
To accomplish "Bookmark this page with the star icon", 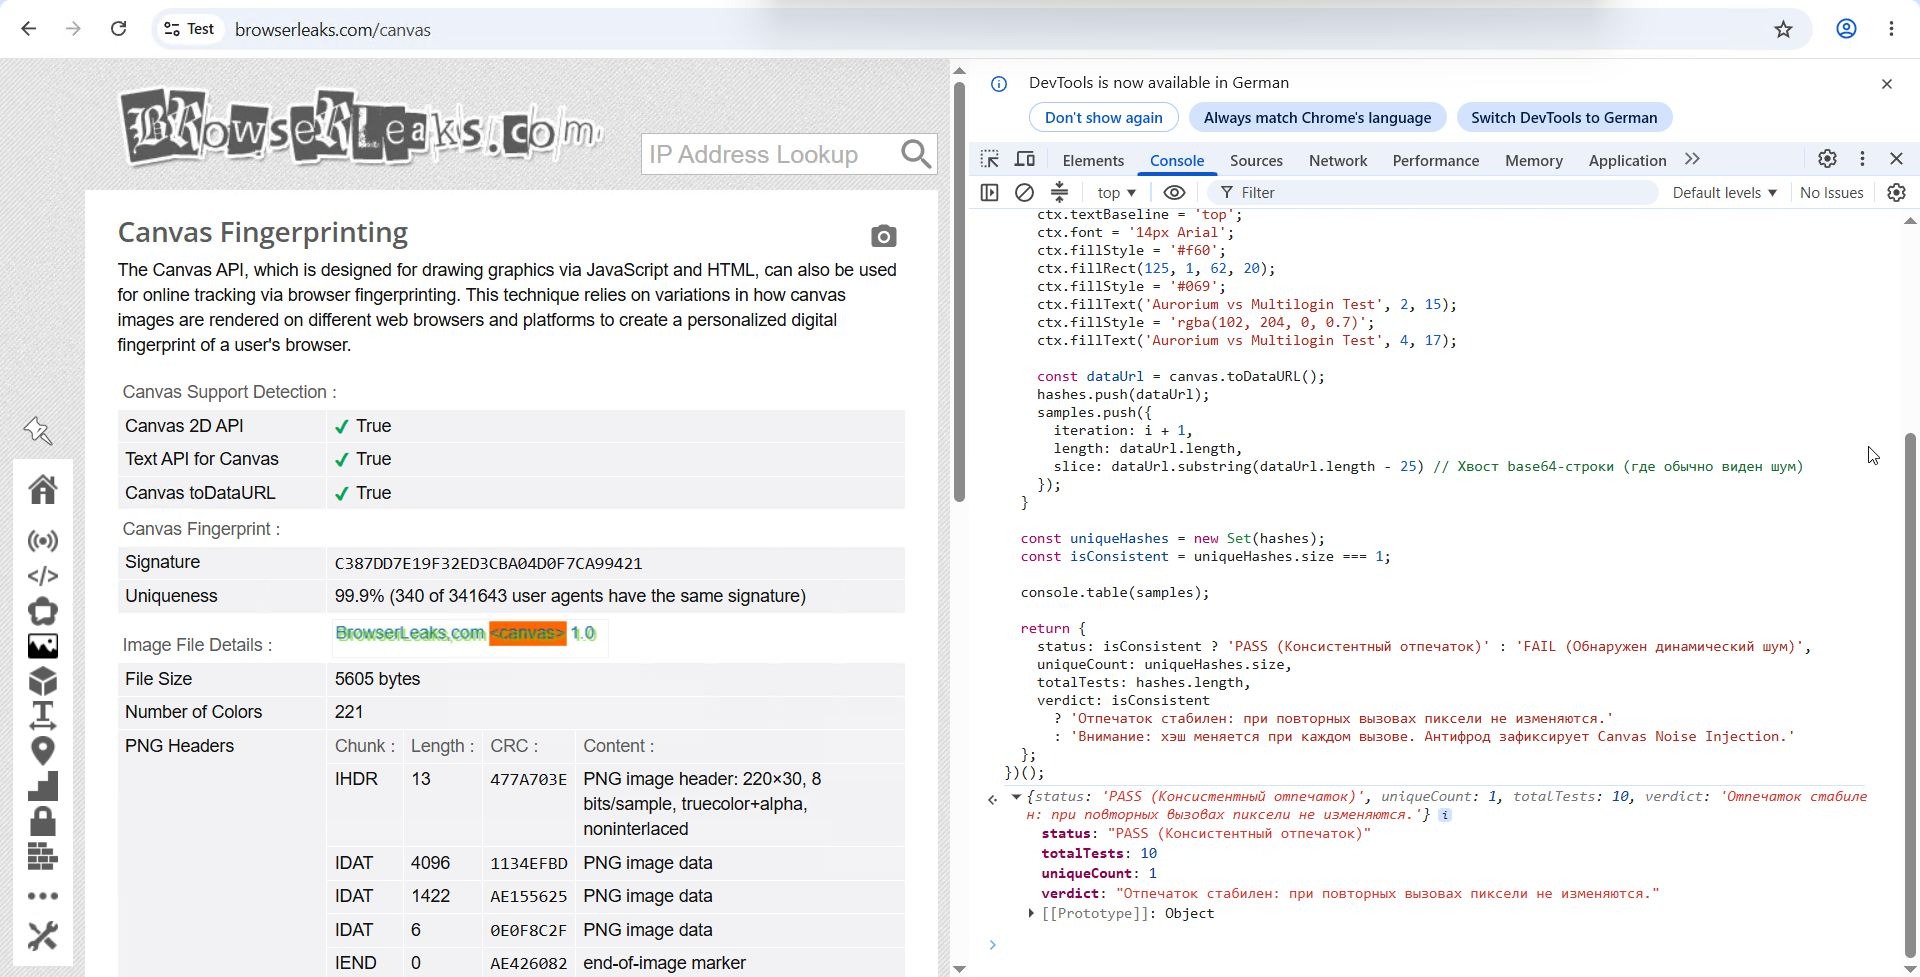I will [x=1783, y=29].
